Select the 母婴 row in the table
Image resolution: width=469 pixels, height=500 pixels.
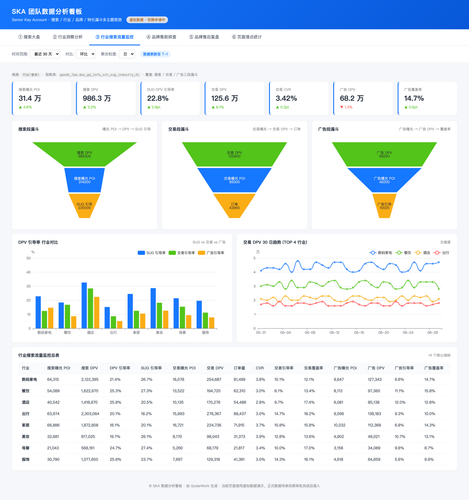(x=234, y=448)
